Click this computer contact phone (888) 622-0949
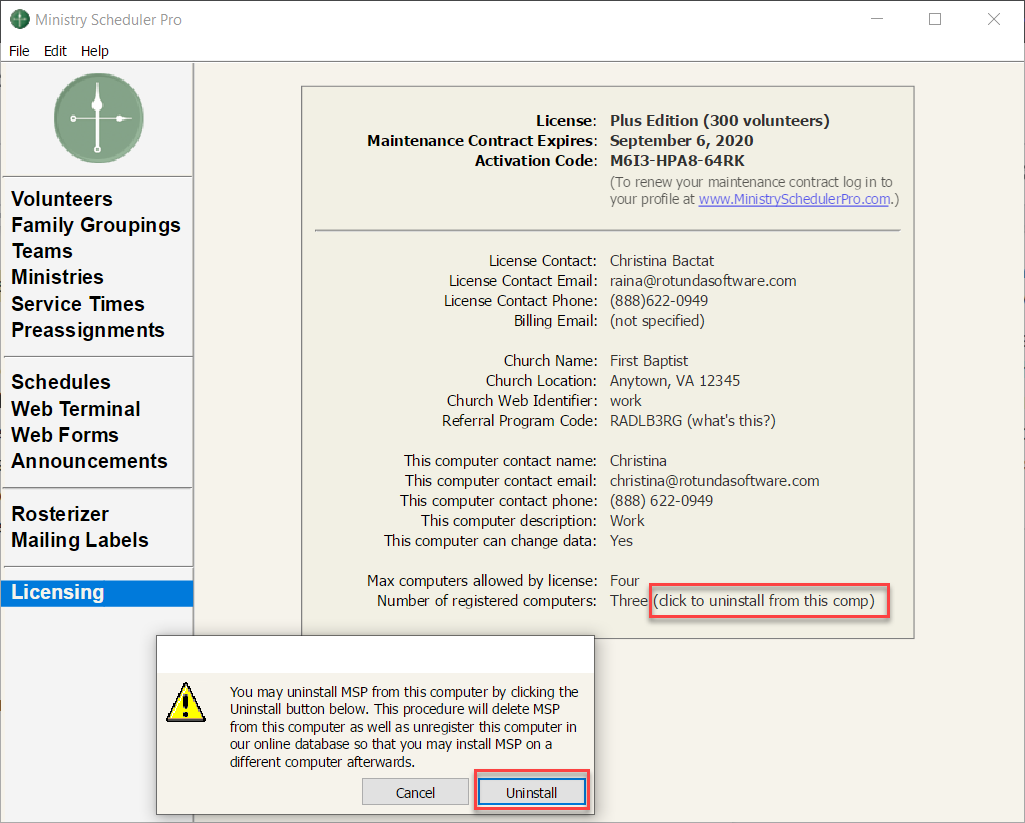Screen dimensions: 1025x823 point(662,501)
